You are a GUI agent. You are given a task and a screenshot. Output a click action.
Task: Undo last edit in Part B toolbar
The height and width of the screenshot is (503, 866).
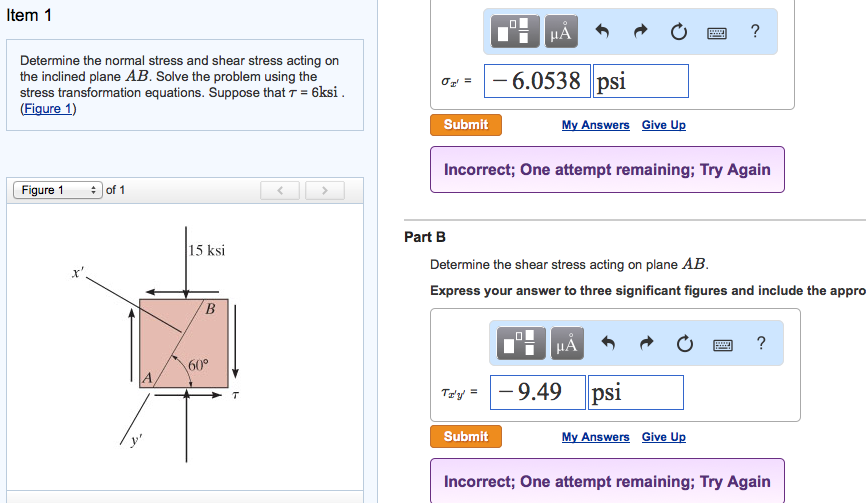point(608,343)
